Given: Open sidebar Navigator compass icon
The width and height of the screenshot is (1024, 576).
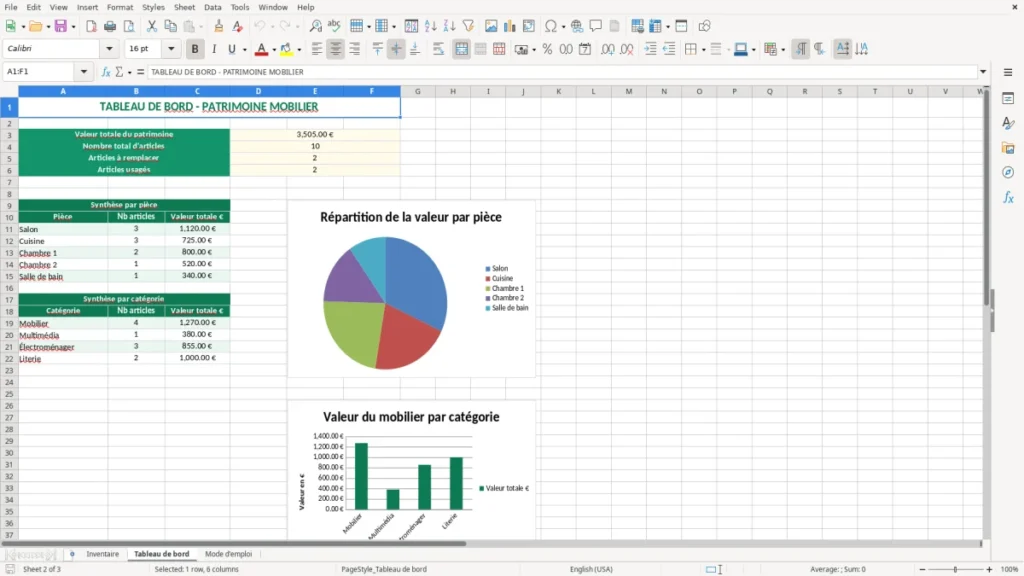Looking at the screenshot, I should coord(1008,172).
